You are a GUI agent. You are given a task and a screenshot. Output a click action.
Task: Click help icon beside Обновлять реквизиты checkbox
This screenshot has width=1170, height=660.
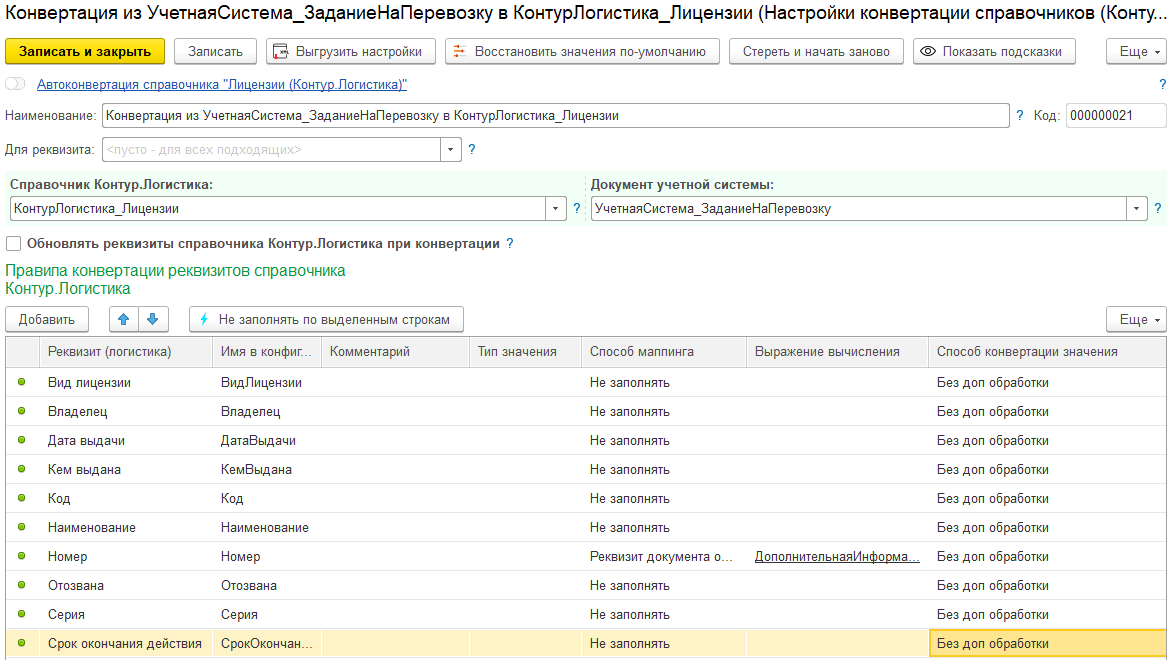[510, 243]
